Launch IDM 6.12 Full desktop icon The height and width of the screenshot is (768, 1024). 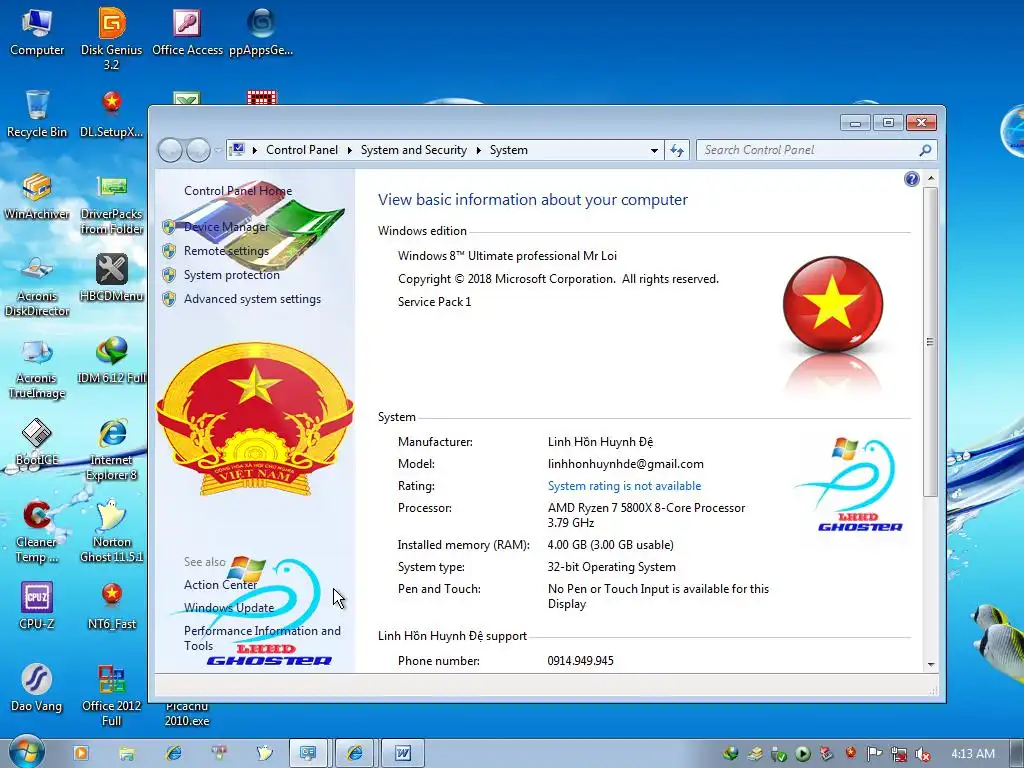(x=112, y=360)
